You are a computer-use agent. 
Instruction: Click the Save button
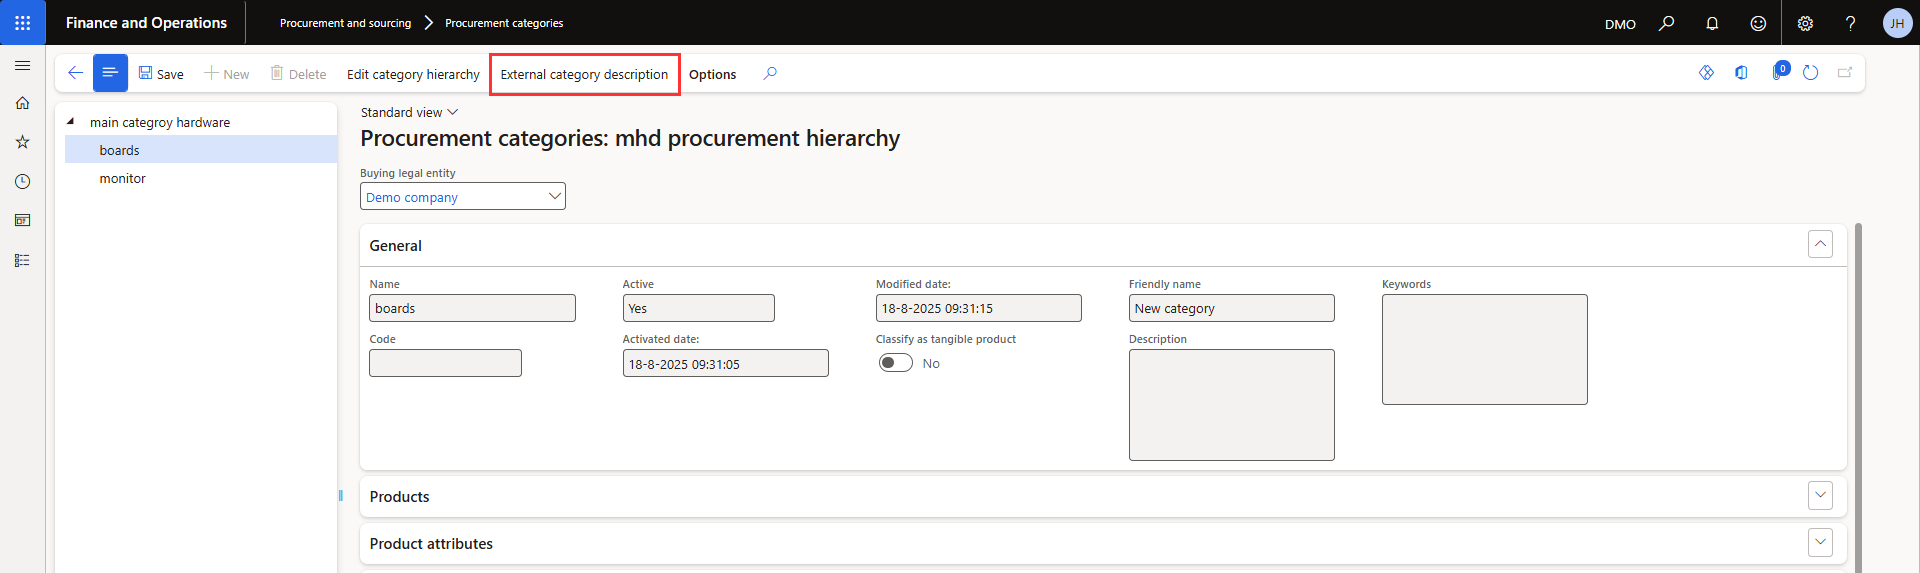click(x=161, y=74)
